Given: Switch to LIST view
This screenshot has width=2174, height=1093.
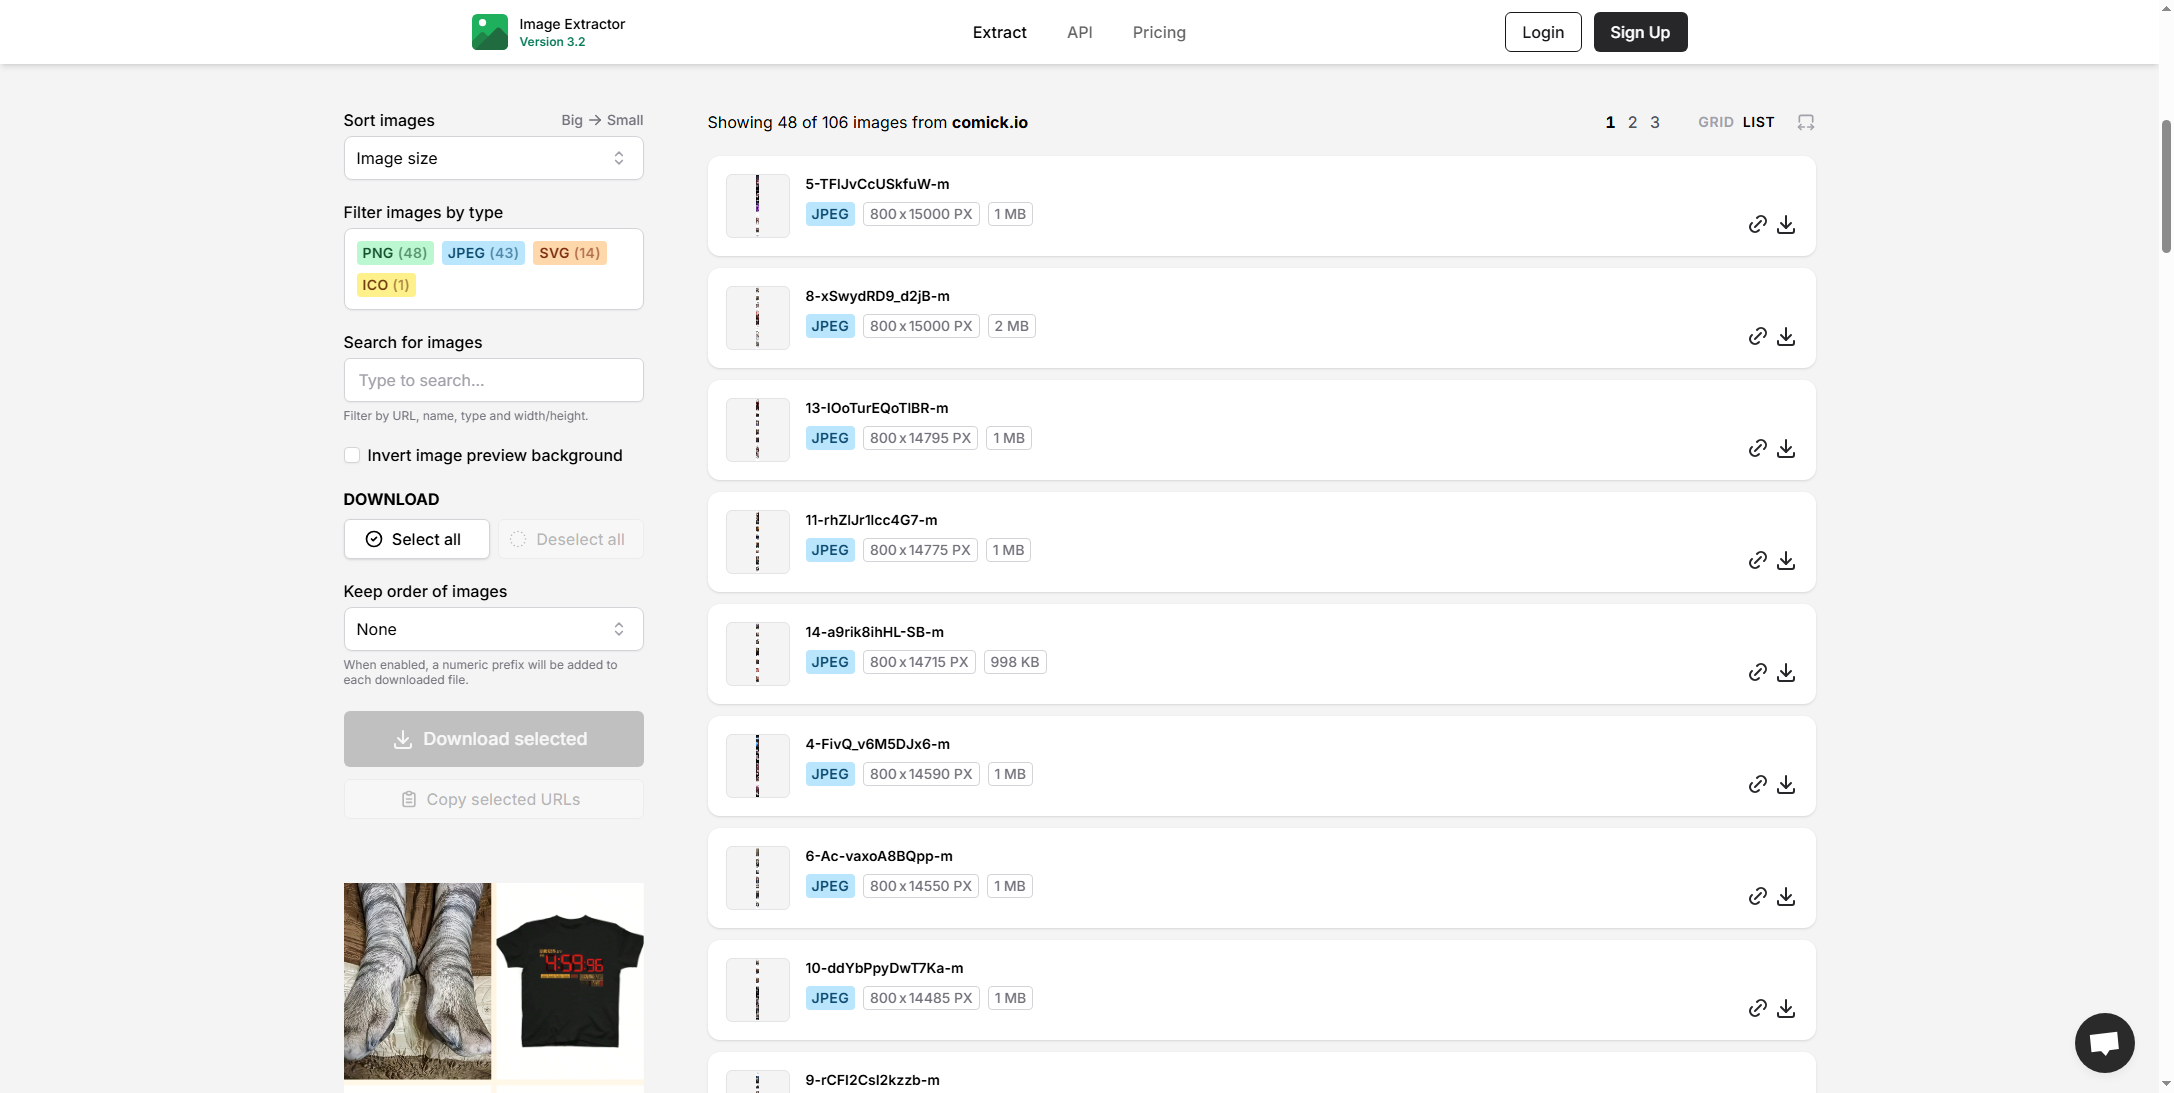Looking at the screenshot, I should click(x=1758, y=122).
